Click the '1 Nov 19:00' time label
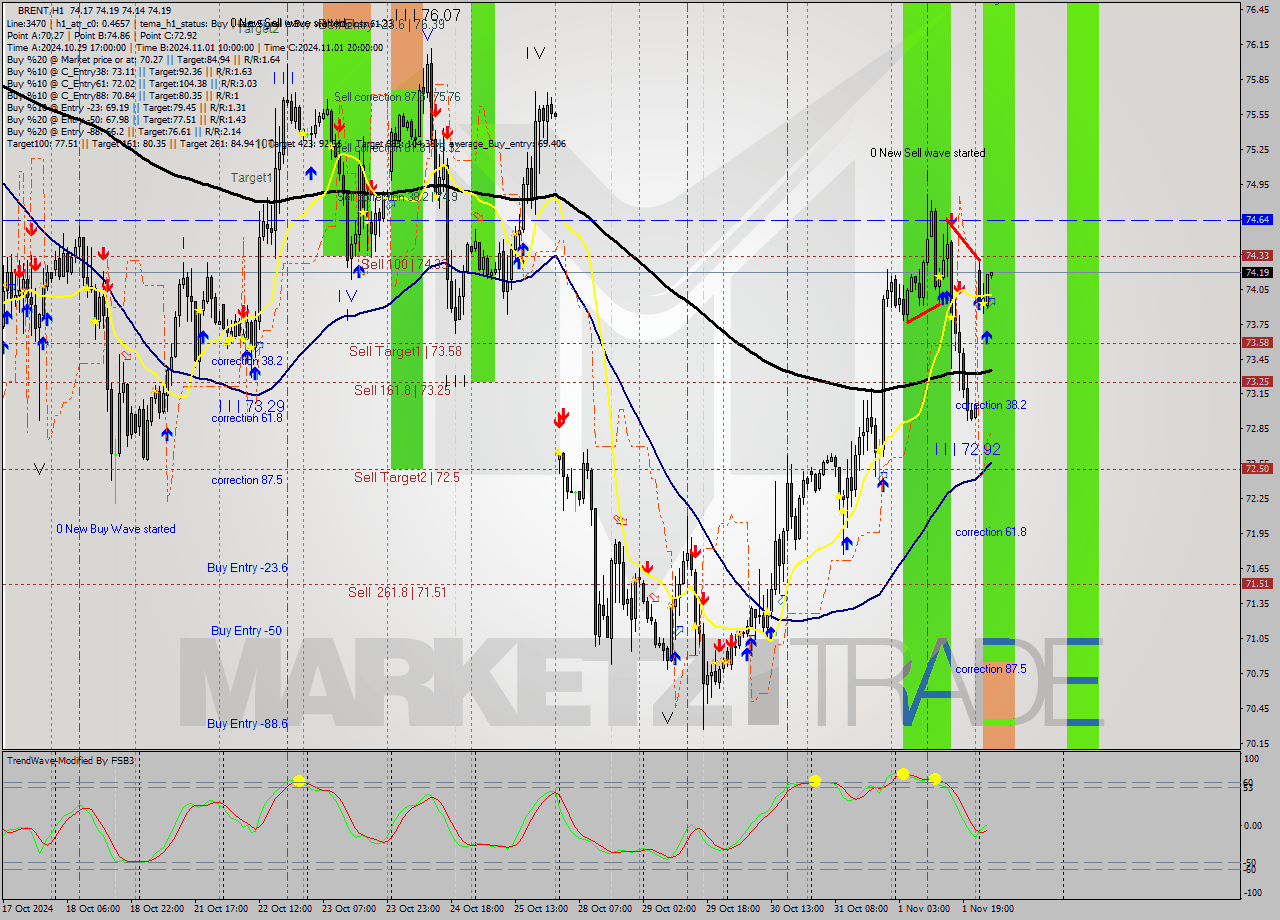The height and width of the screenshot is (920, 1280). [x=988, y=909]
